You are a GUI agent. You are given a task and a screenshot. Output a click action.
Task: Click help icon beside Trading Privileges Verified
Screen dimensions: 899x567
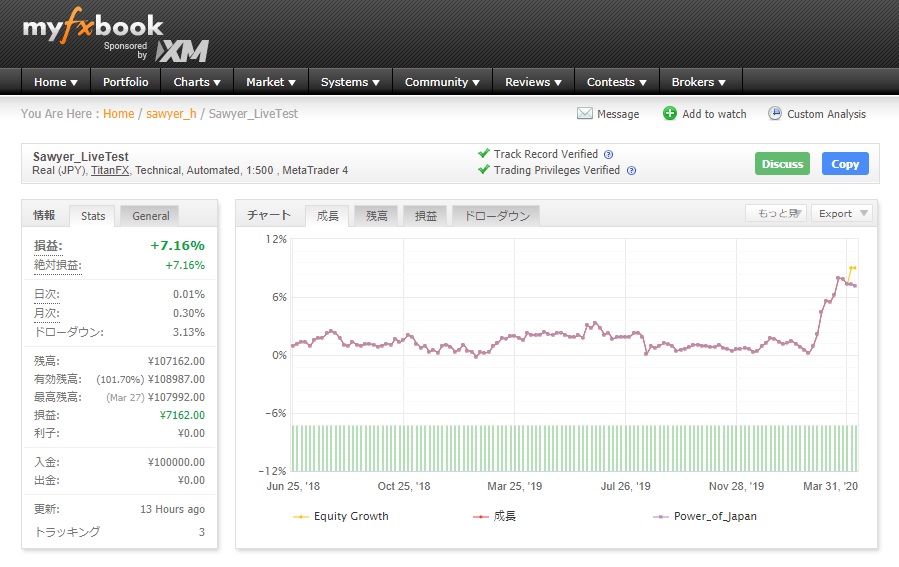(631, 171)
